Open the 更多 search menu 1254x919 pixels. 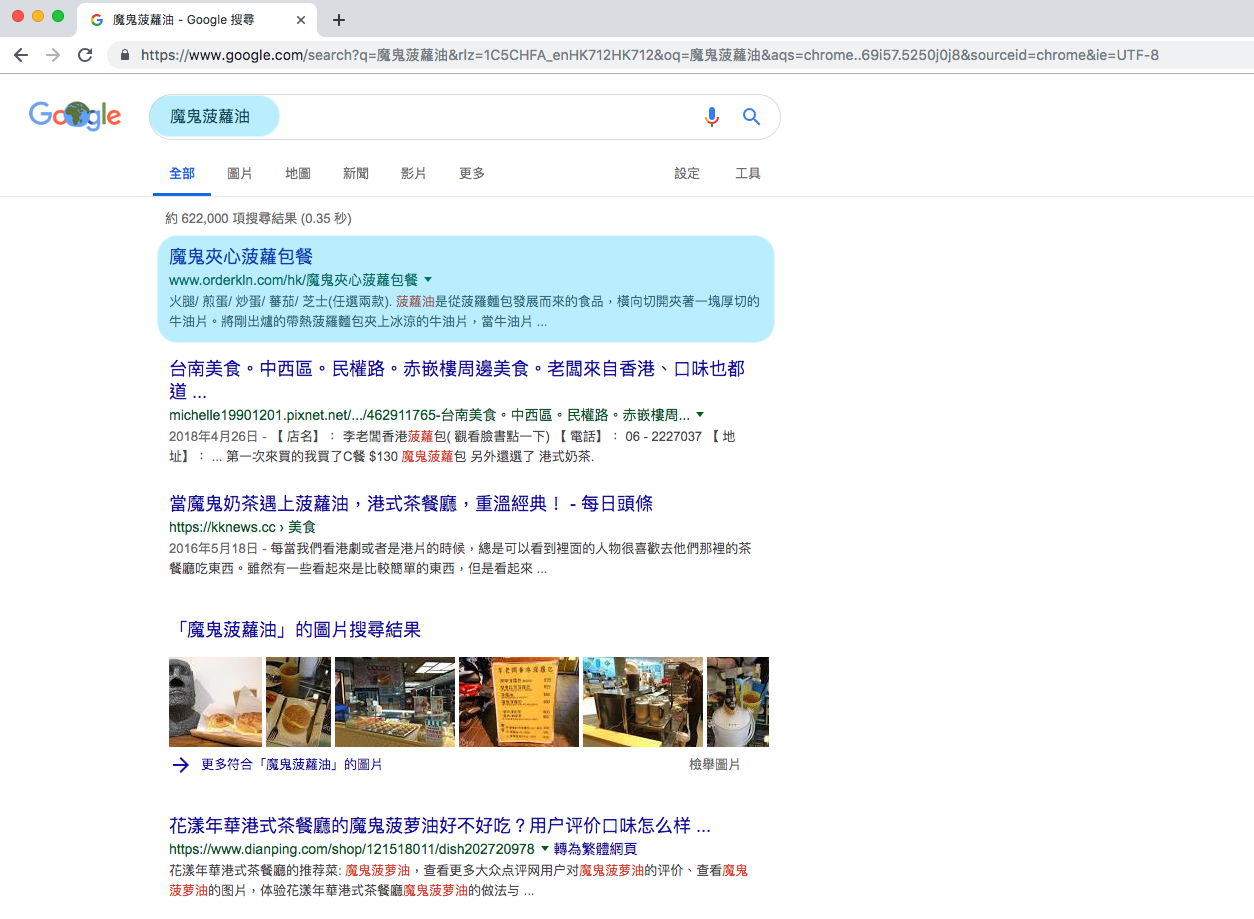(x=472, y=173)
